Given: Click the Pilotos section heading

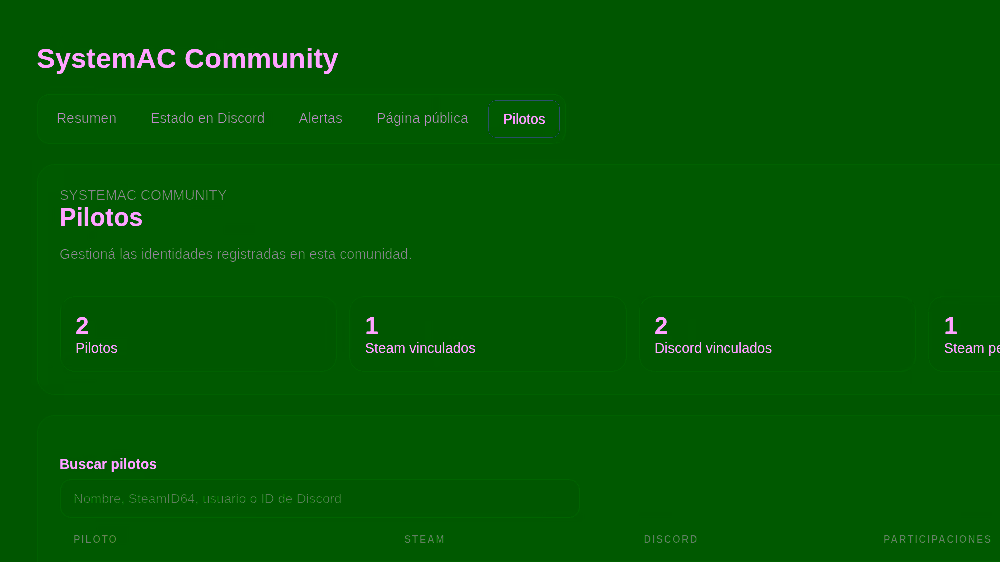Looking at the screenshot, I should point(101,218).
